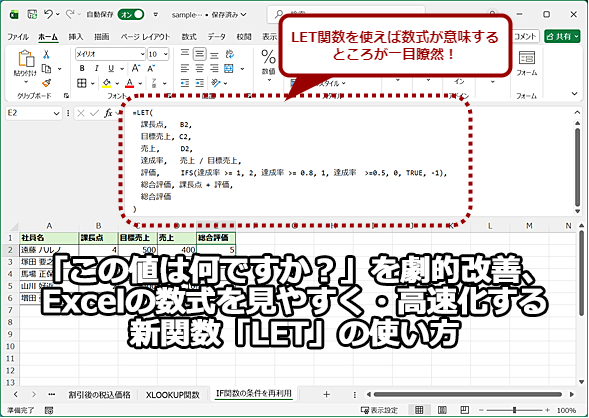The image size is (589, 418).
Task: Click the Orientation angled text icon
Action: (x=216, y=83)
